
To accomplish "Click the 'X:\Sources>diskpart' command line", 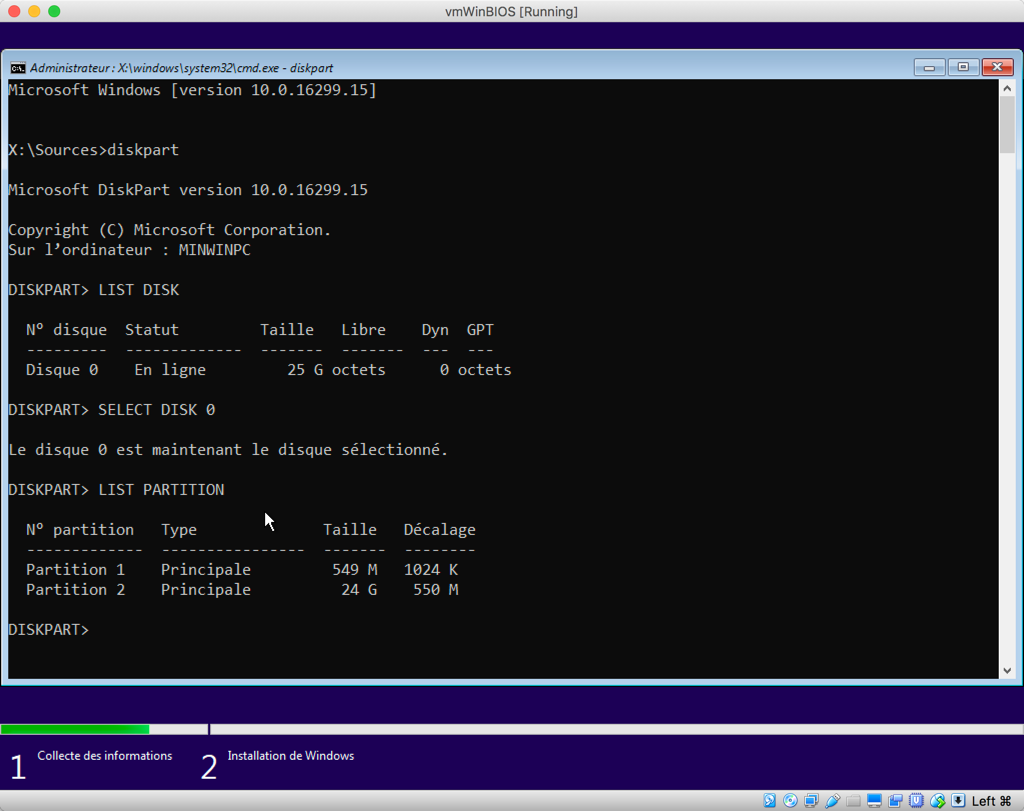I will coord(93,150).
